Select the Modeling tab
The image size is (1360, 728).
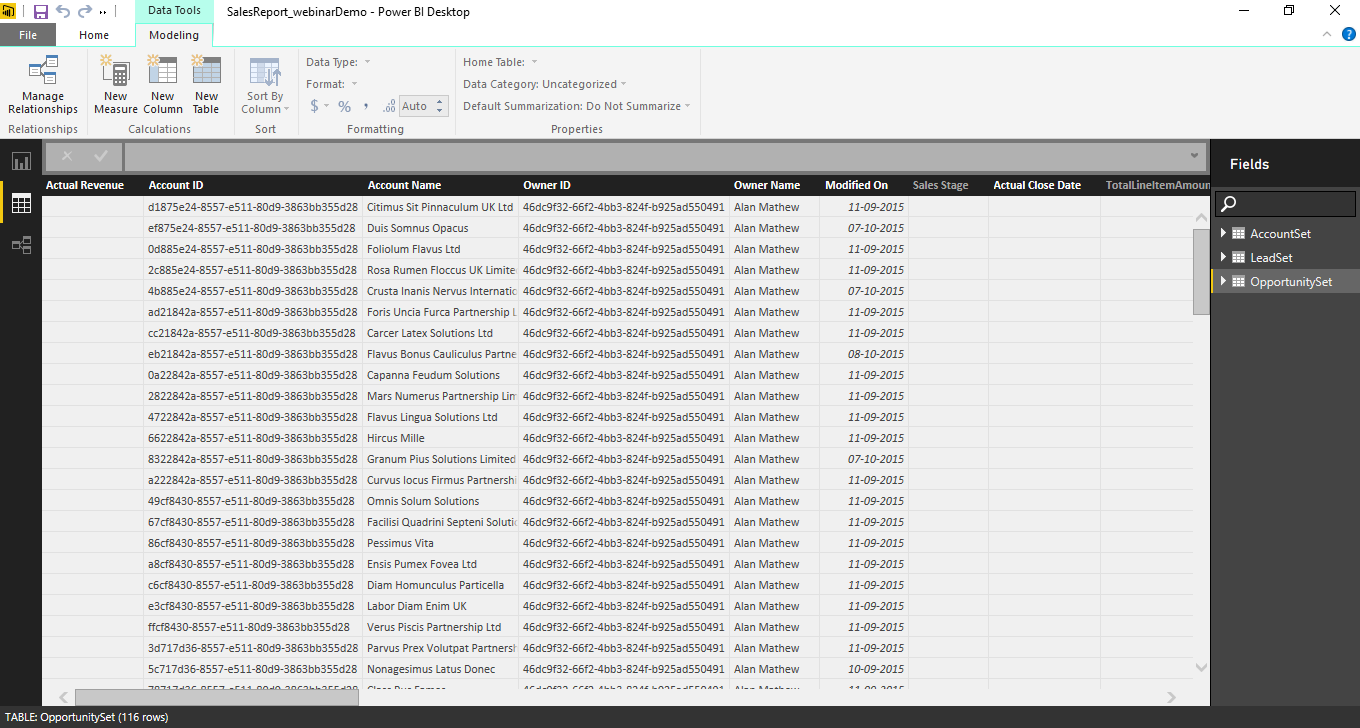click(x=174, y=35)
